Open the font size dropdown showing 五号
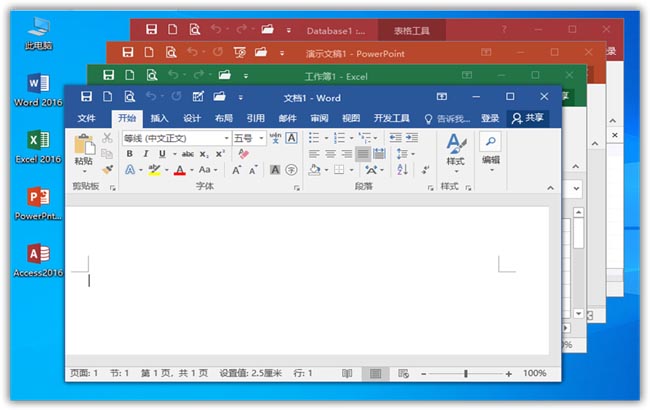This screenshot has width=650, height=410. pos(261,138)
